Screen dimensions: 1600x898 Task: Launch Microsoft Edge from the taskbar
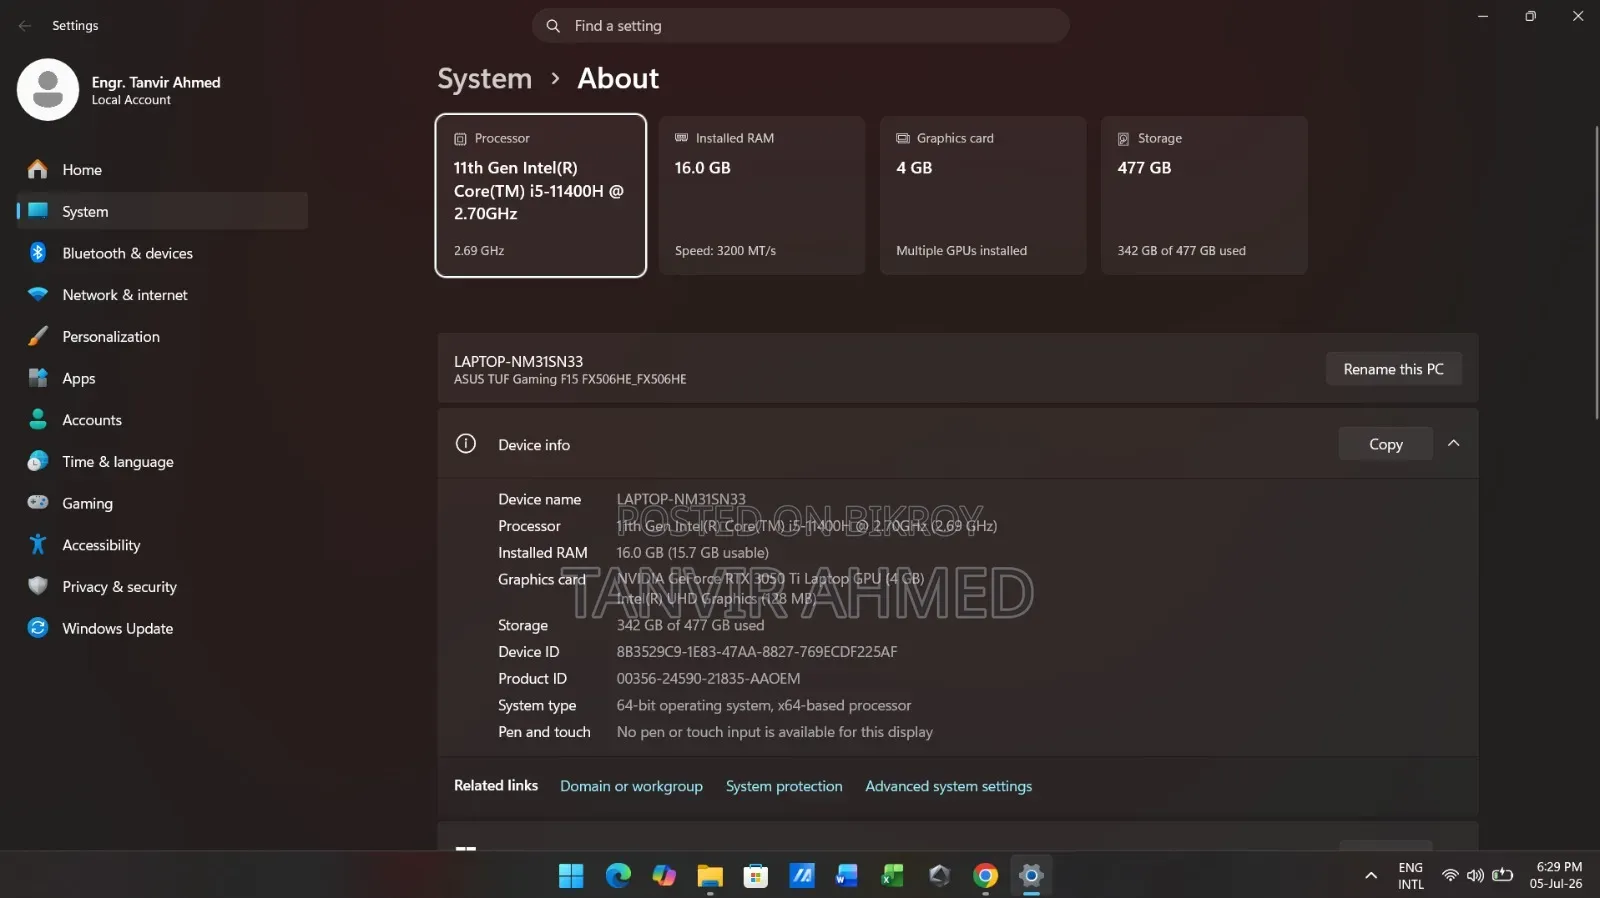[618, 876]
